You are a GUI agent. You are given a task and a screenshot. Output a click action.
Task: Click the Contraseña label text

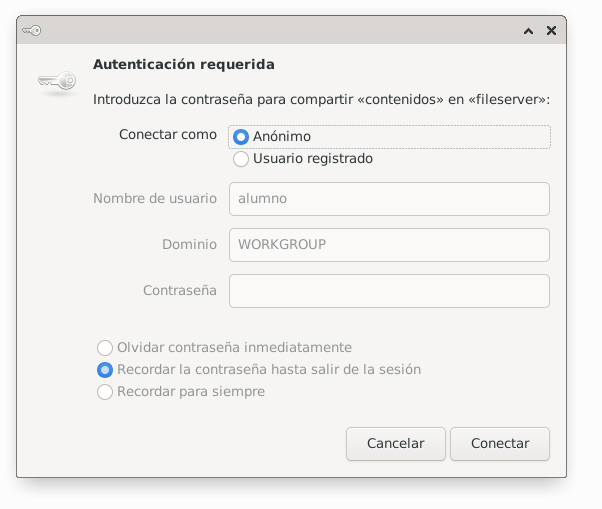pos(180,291)
